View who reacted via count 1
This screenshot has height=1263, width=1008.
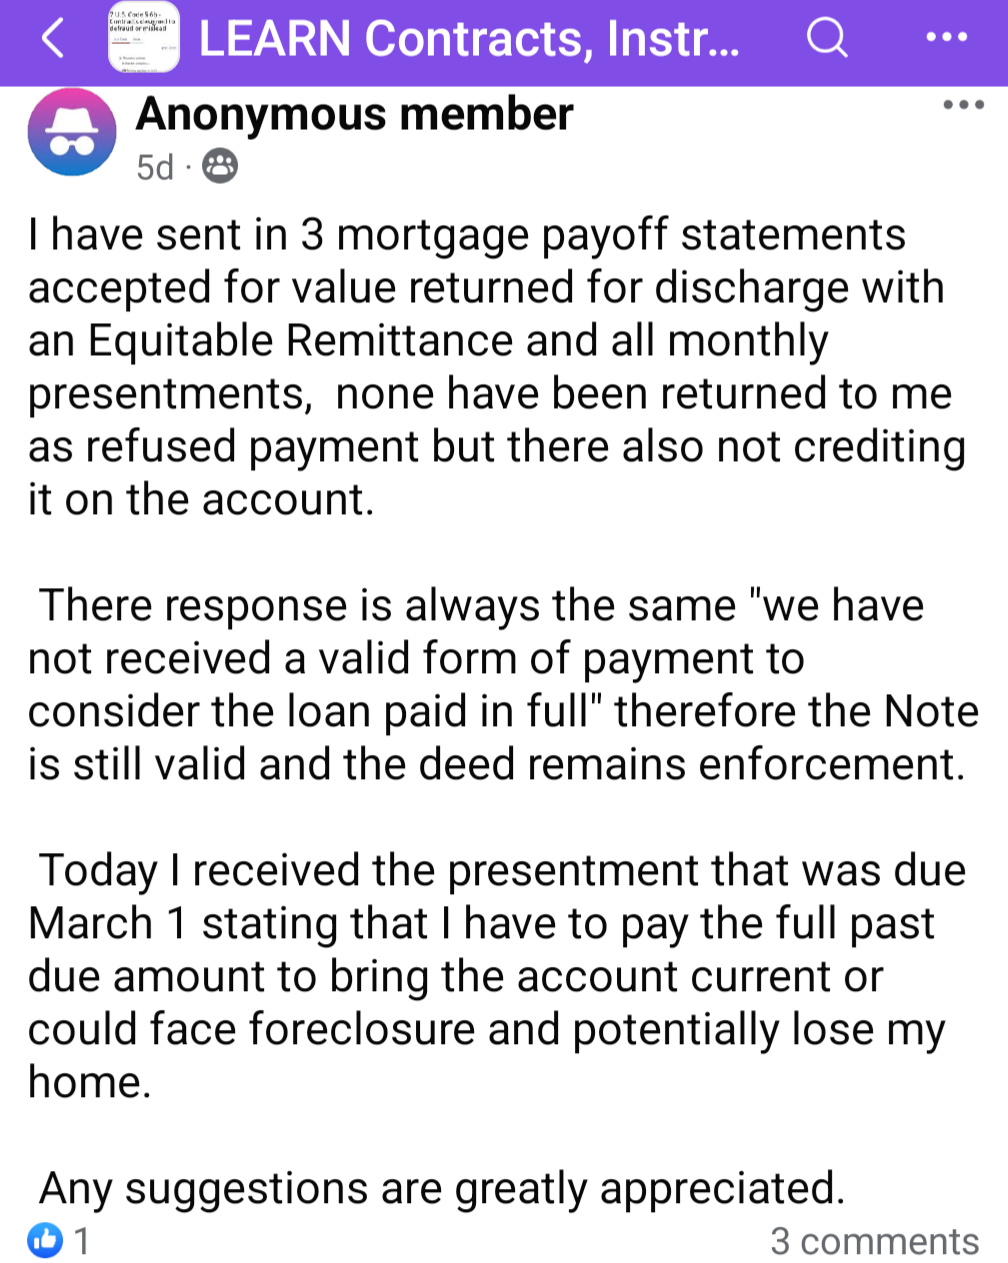(x=82, y=1241)
